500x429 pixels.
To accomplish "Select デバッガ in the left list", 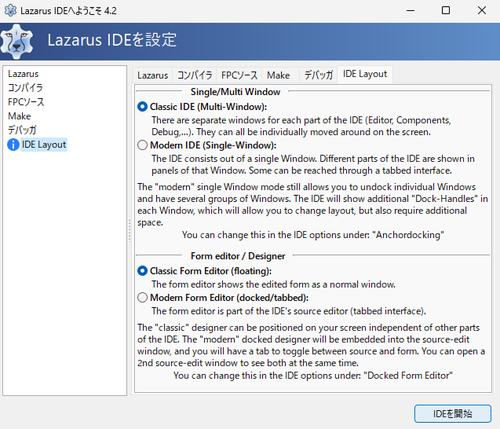I will [22, 130].
